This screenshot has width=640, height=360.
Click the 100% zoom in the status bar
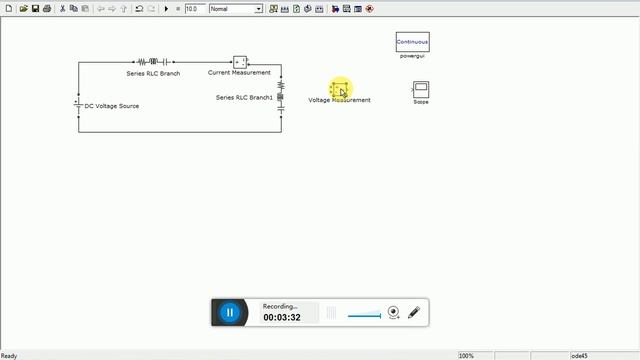466,356
